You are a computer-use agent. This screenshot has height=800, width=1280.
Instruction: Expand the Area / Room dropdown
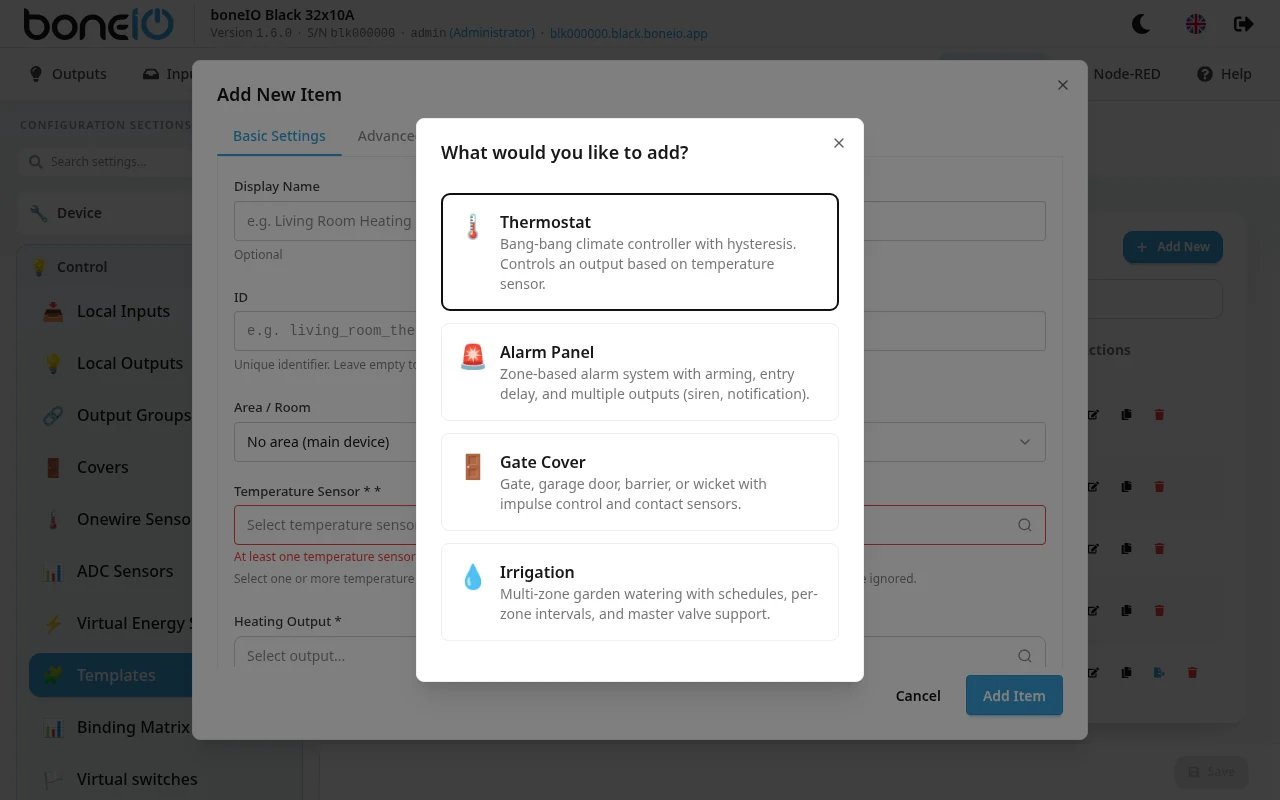pyautogui.click(x=640, y=442)
